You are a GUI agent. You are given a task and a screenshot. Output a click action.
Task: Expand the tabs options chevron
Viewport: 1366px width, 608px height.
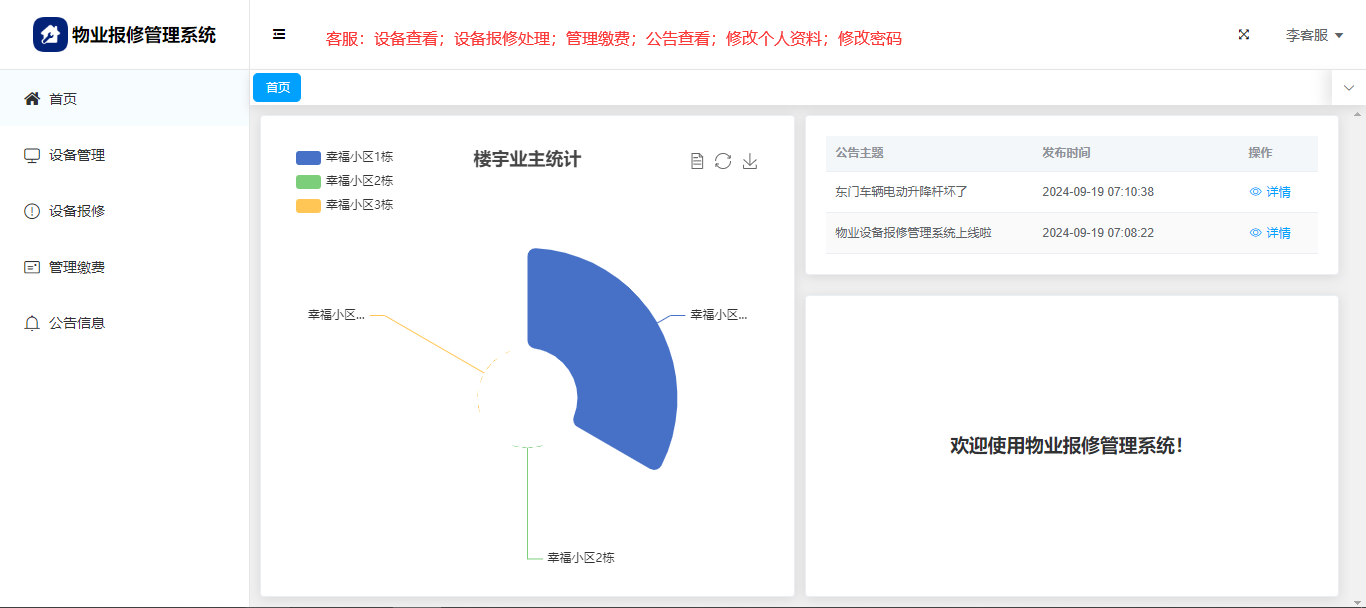[x=1348, y=88]
